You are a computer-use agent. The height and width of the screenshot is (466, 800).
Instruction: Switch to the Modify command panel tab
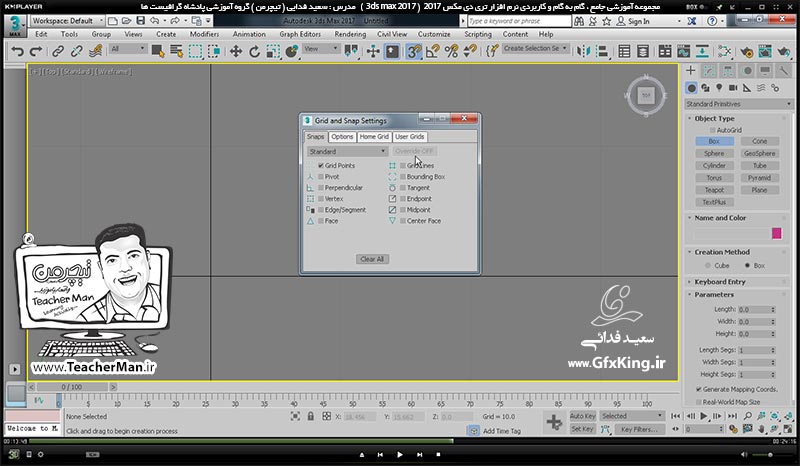point(709,71)
